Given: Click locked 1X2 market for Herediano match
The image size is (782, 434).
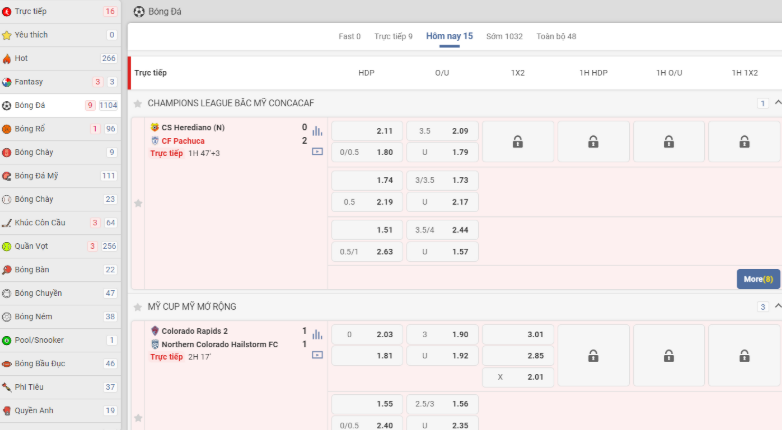Looking at the screenshot, I should (x=518, y=142).
